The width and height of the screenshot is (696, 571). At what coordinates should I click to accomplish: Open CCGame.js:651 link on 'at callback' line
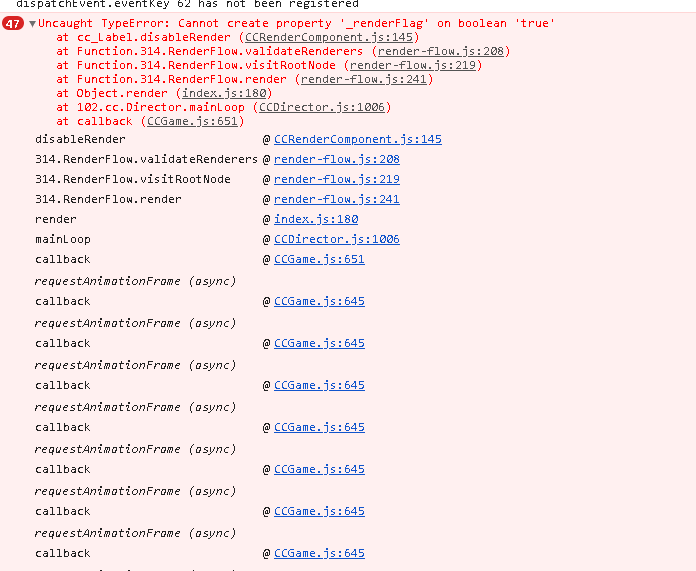pos(193,121)
